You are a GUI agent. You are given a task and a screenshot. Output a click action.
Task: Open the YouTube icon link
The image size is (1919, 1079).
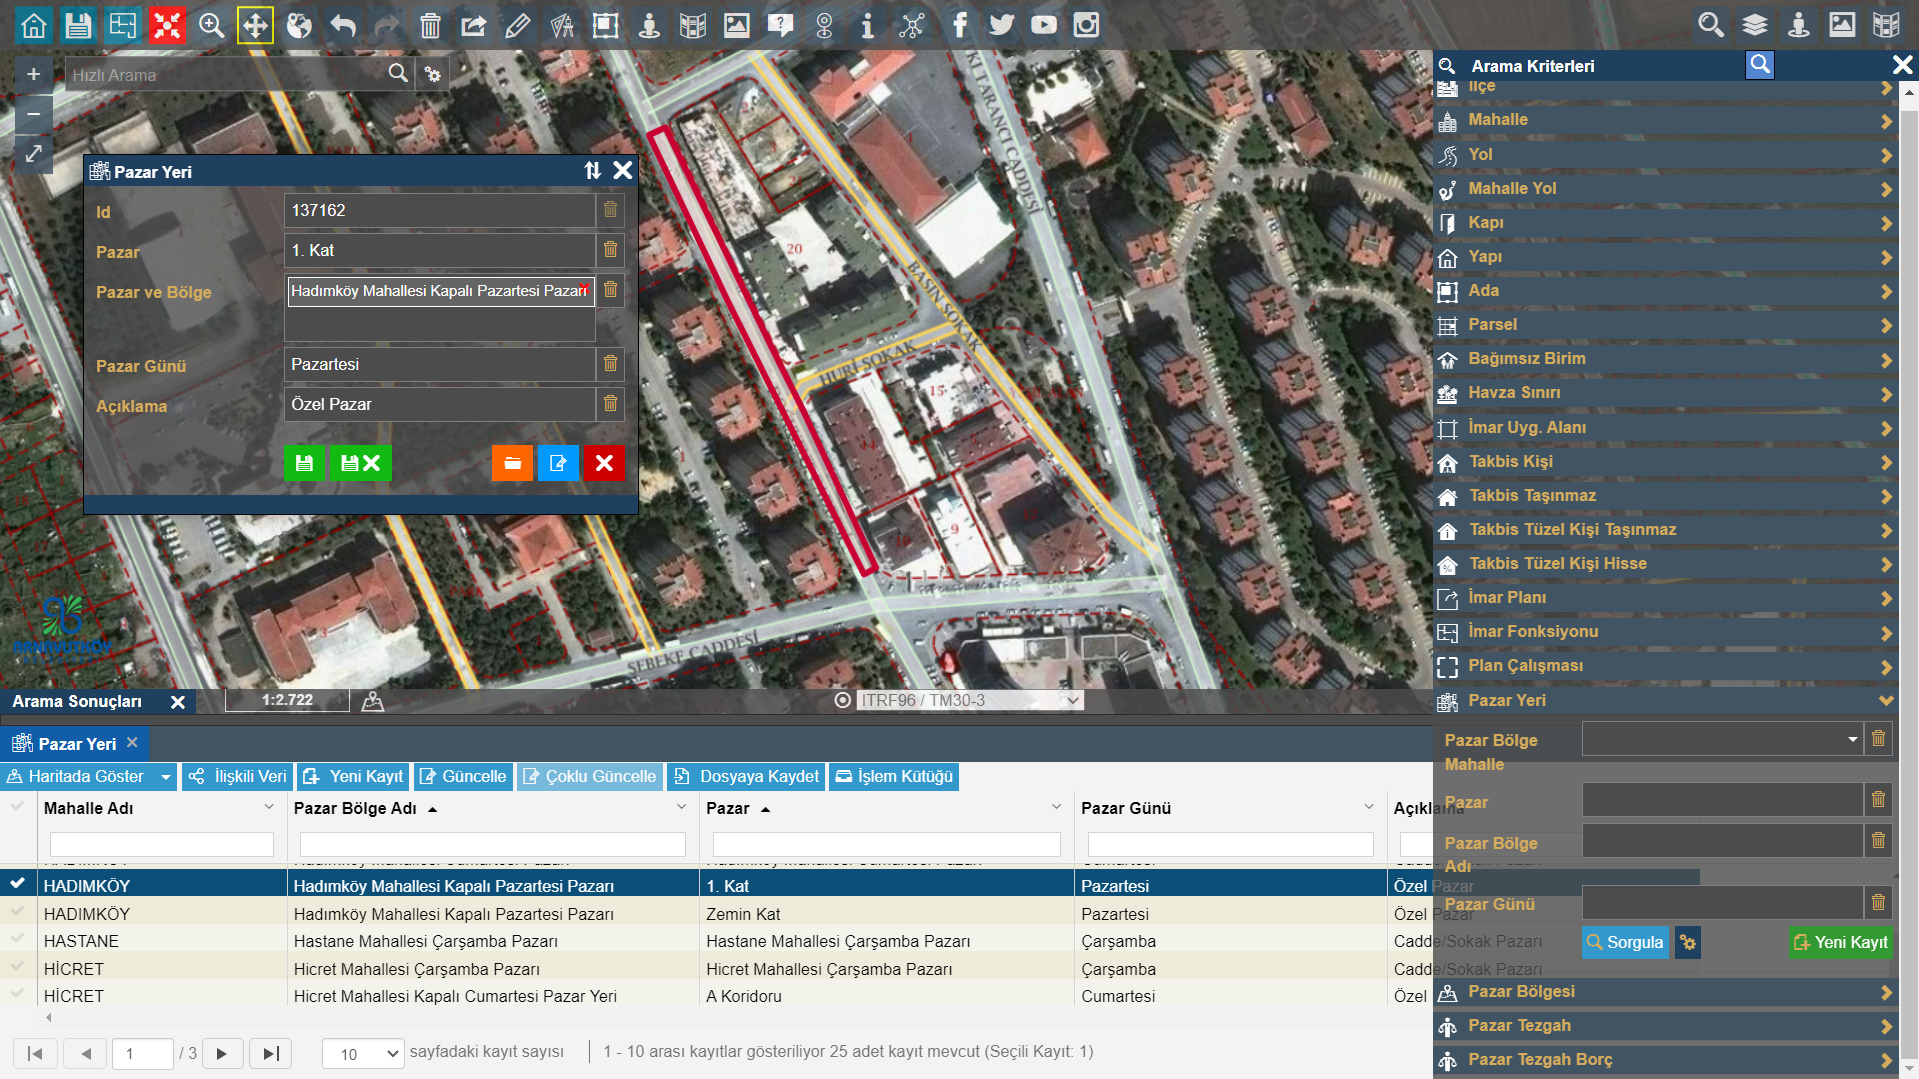1043,25
